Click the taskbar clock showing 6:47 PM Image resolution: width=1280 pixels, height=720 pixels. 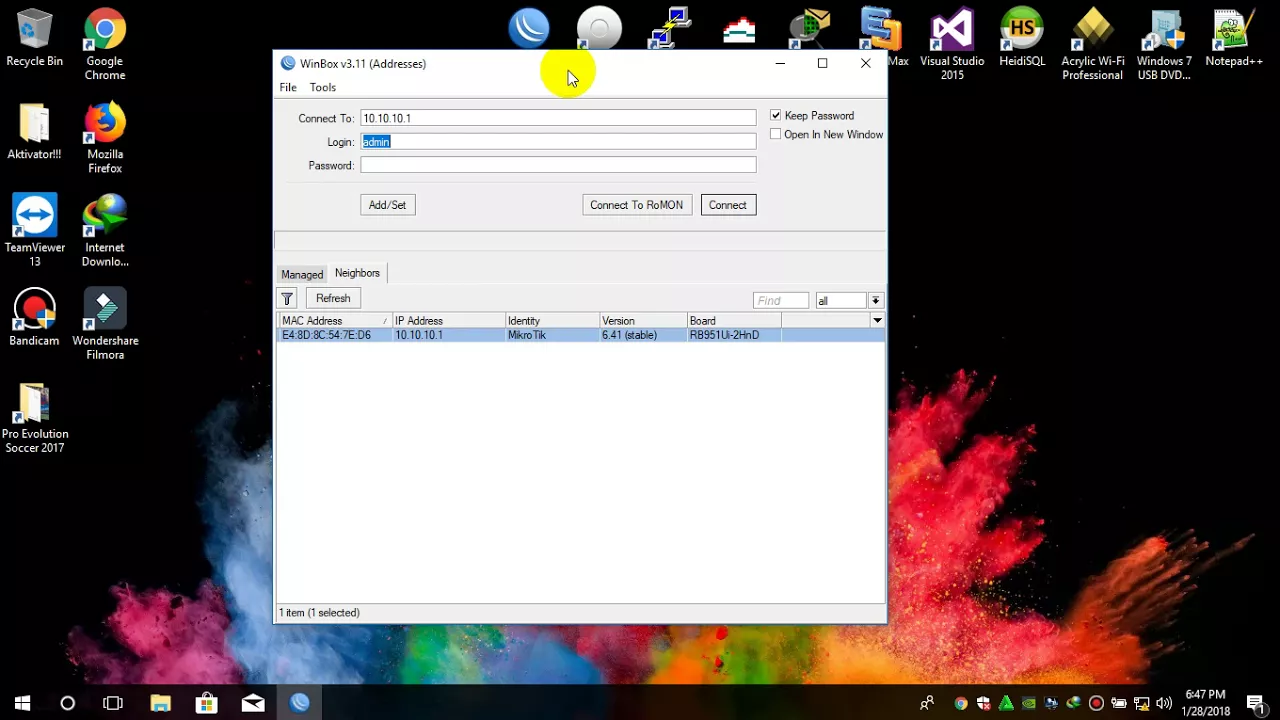click(1206, 703)
